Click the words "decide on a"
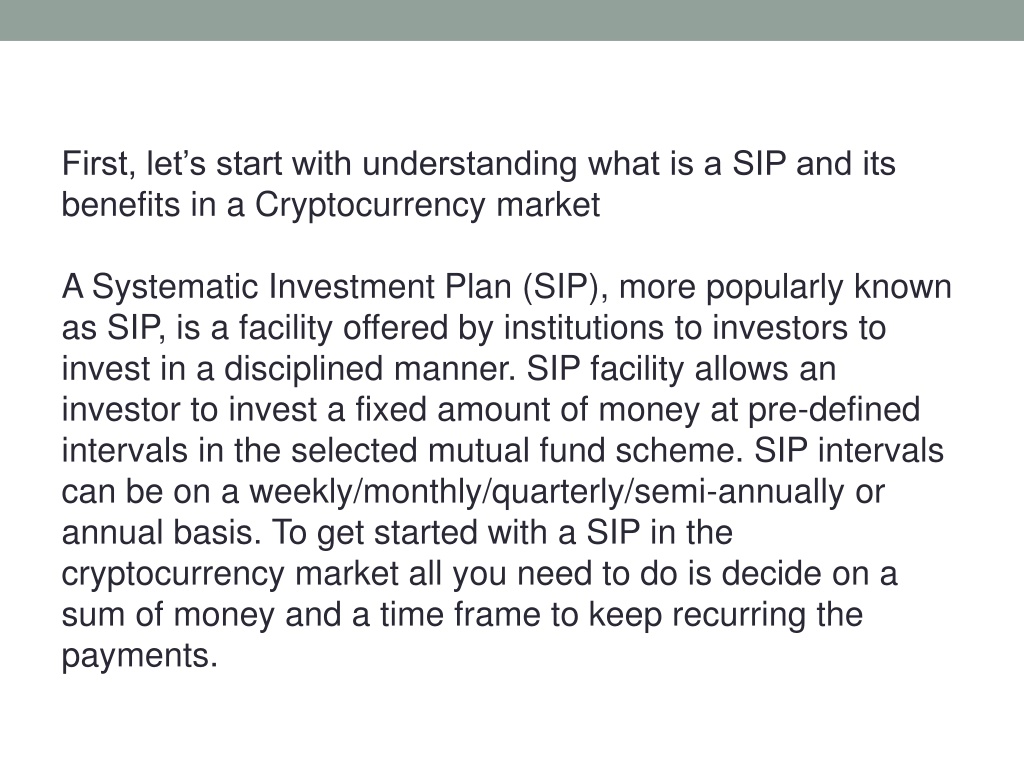This screenshot has width=1024, height=768. tap(809, 574)
